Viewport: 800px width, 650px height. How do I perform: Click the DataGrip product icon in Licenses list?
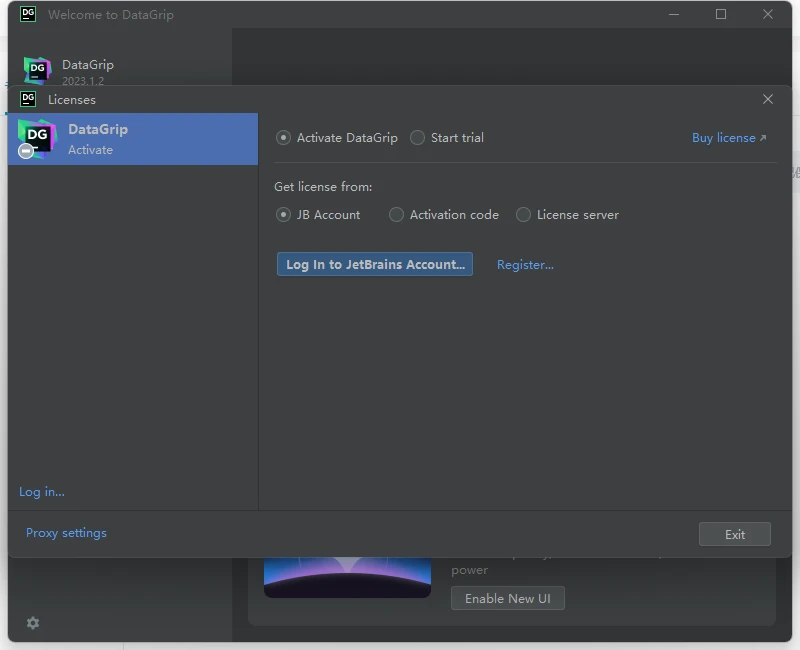point(36,139)
